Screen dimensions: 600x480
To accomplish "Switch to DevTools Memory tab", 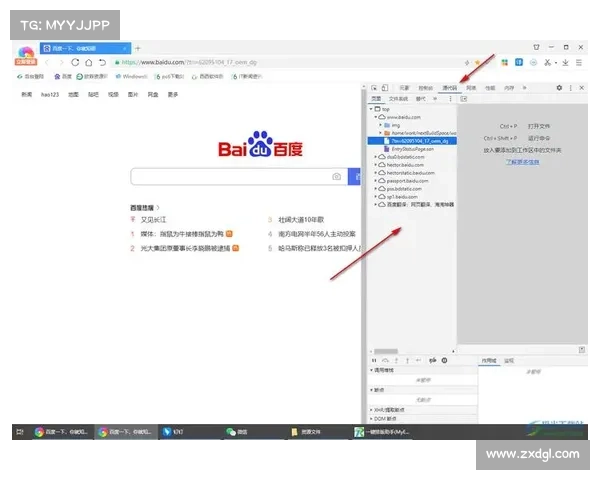I will [509, 88].
